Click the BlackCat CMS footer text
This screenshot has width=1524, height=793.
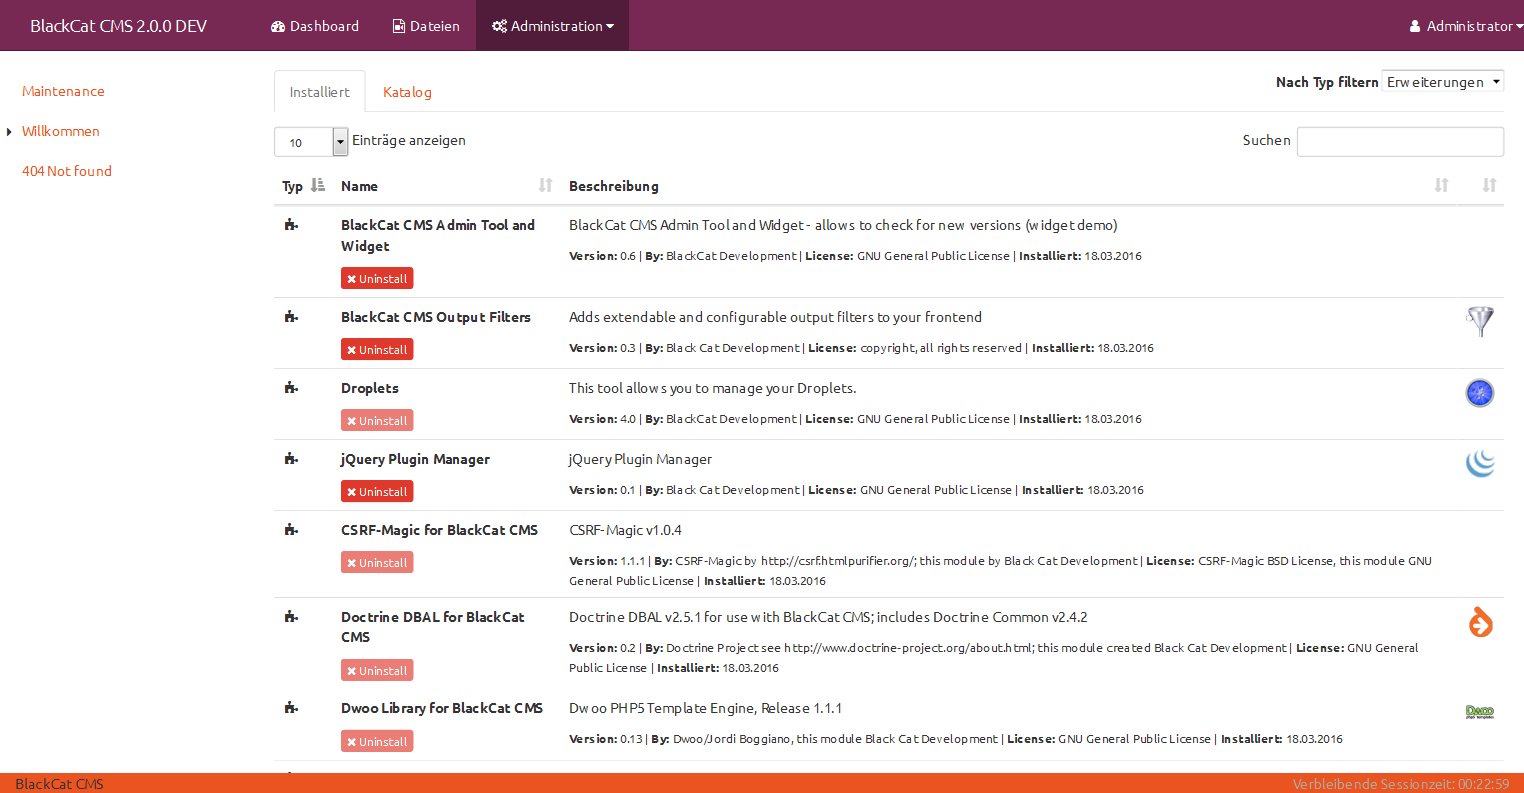click(x=60, y=784)
